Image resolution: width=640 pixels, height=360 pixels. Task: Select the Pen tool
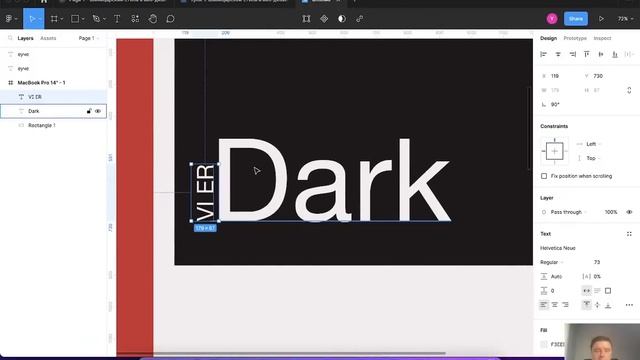pos(96,19)
